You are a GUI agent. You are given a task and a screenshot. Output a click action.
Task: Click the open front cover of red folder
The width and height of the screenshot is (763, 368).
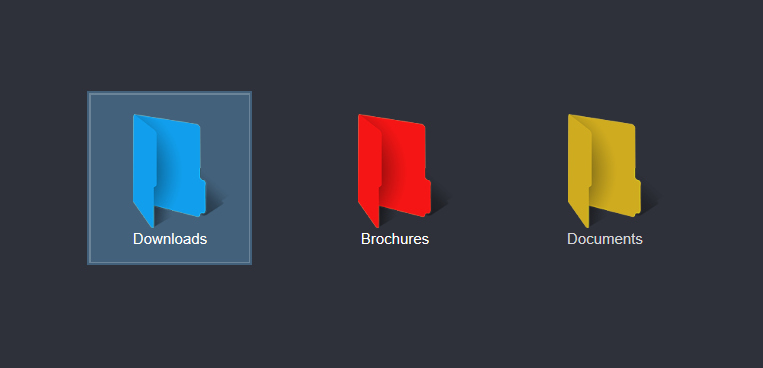(369, 170)
